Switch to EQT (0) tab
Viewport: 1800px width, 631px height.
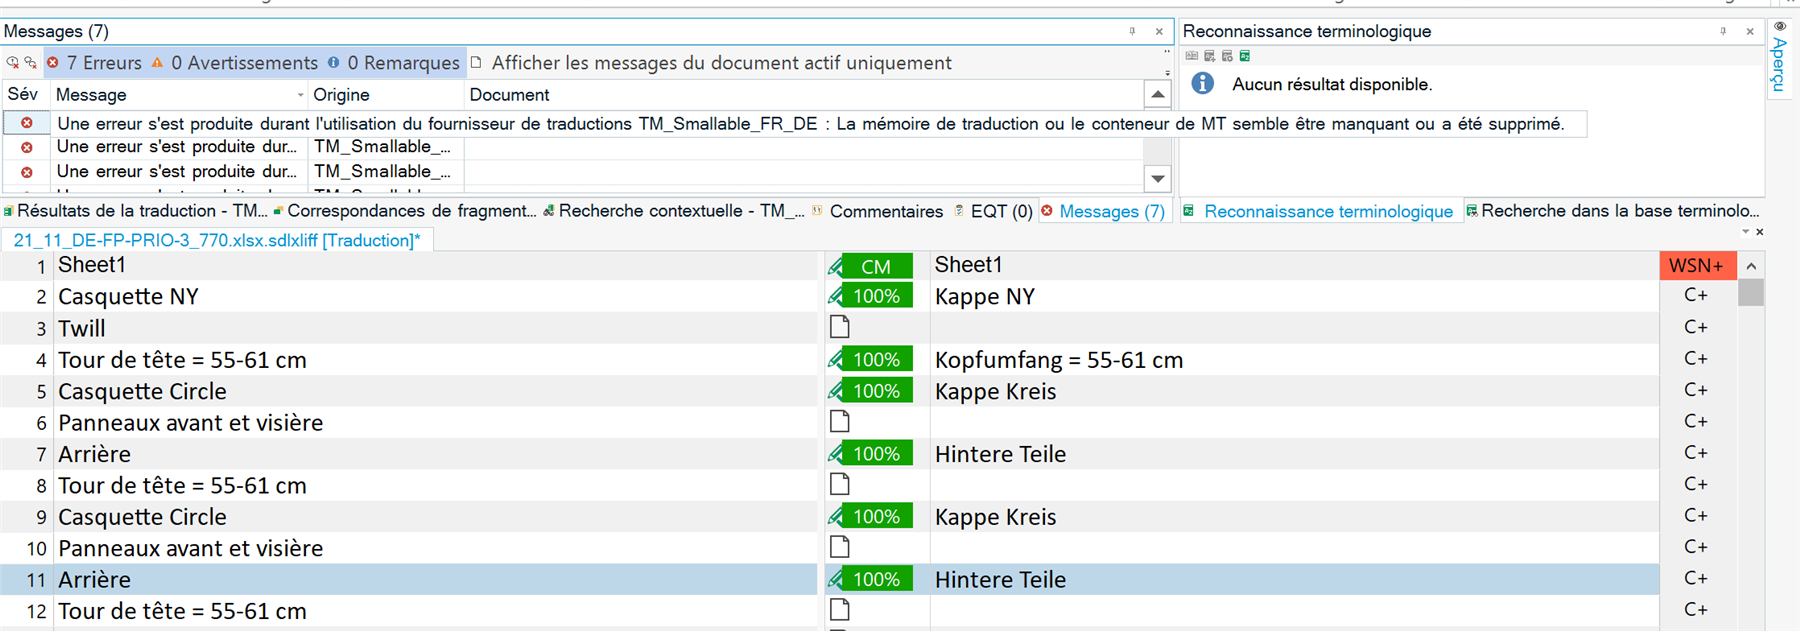click(993, 211)
